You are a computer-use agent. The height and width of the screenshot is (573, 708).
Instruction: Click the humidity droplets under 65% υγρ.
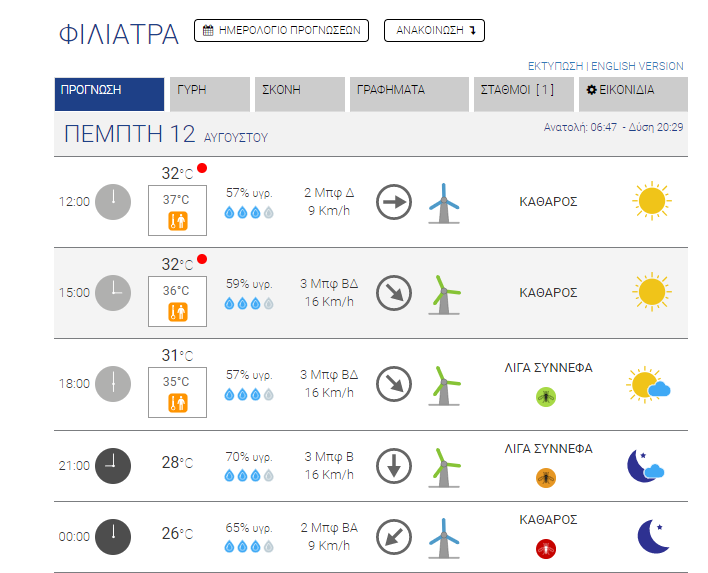tap(249, 547)
